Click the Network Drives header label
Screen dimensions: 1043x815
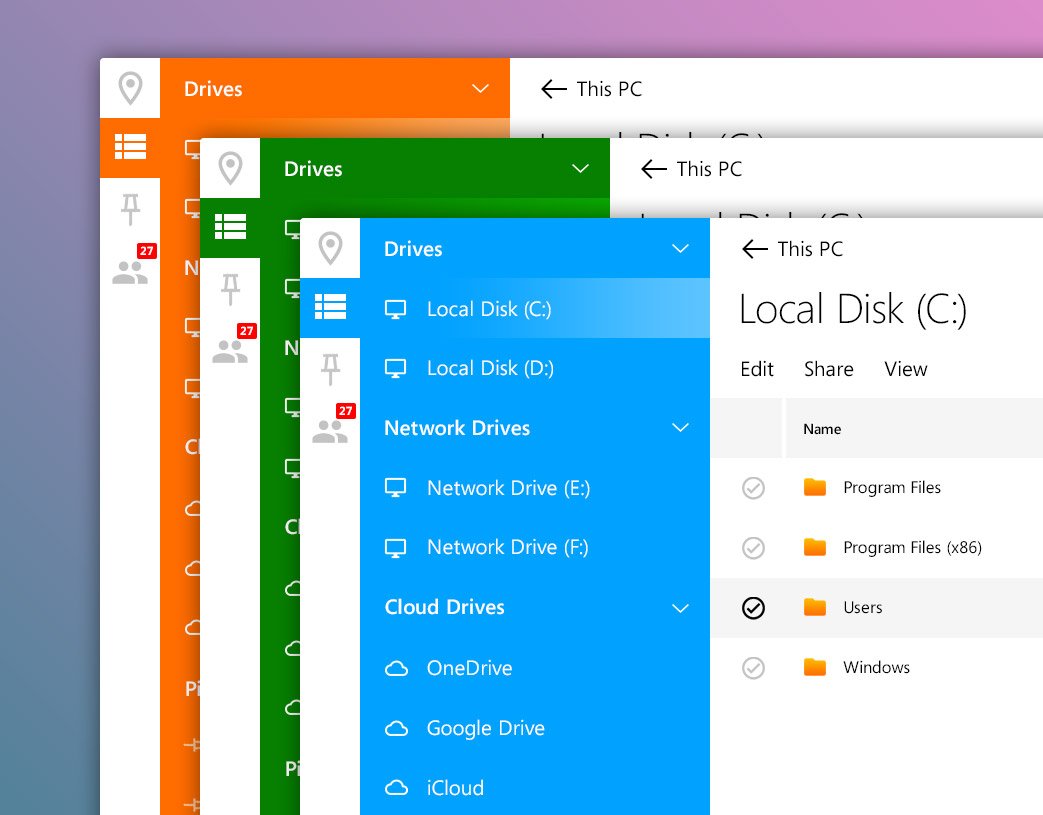coord(457,428)
